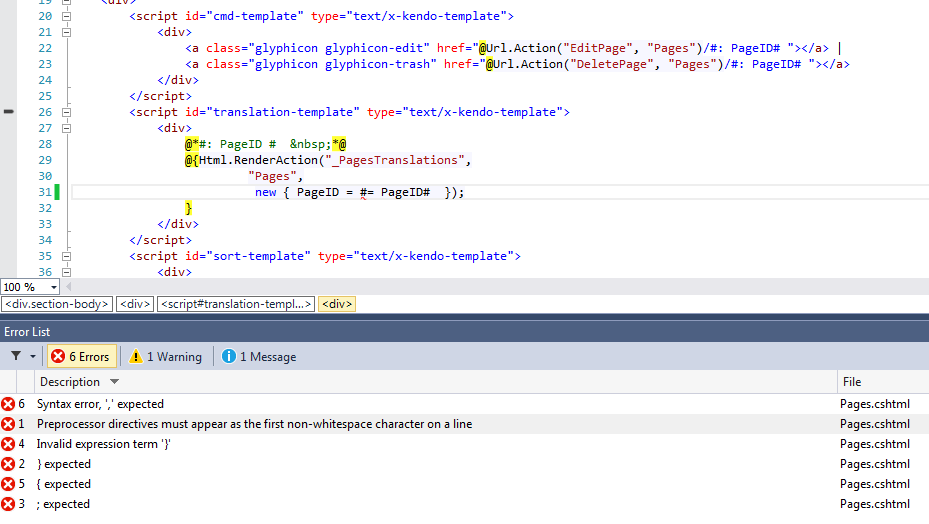The height and width of the screenshot is (524, 929).
Task: Select the div.section-body breadcrumb item
Action: (57, 304)
